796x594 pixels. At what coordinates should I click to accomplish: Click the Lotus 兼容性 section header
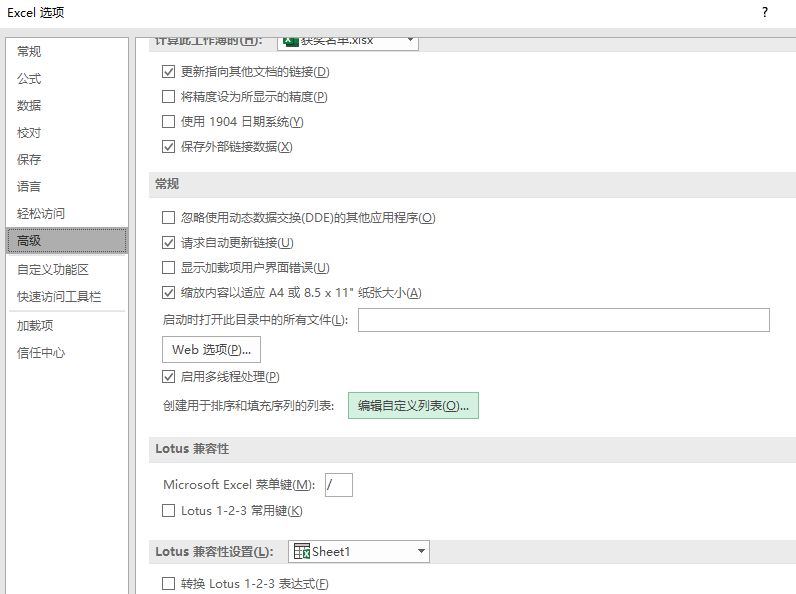(192, 449)
